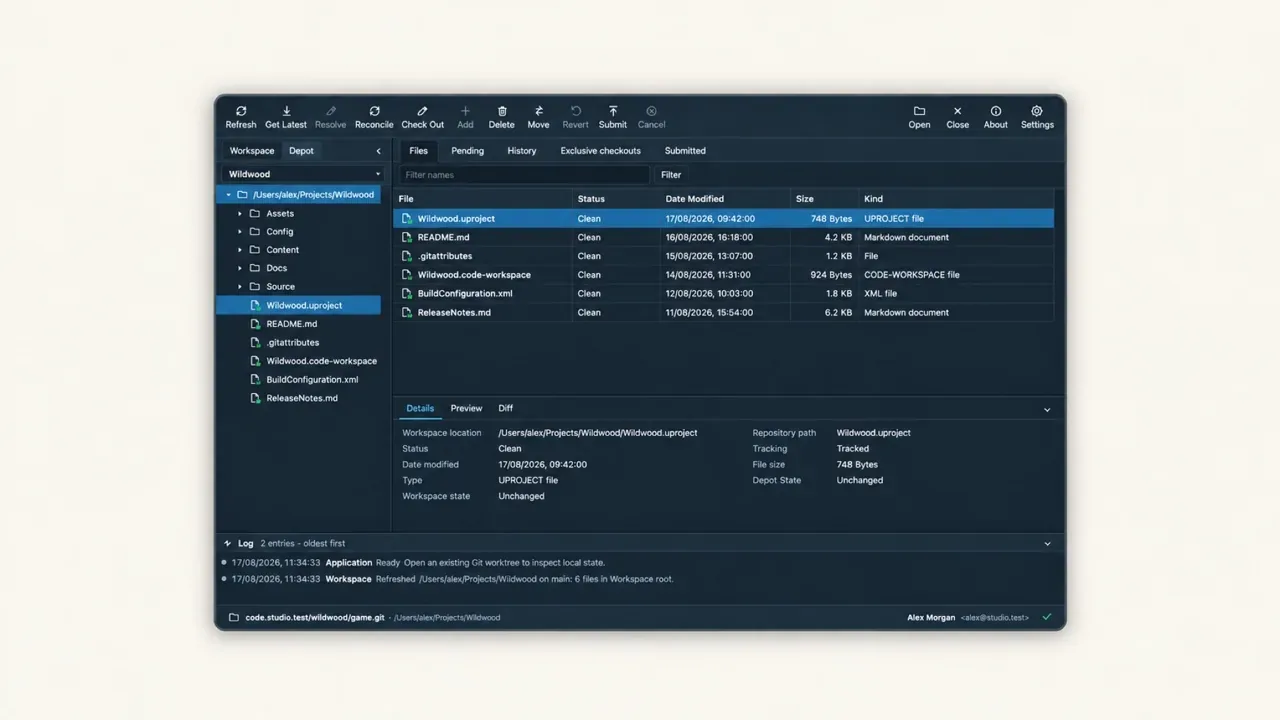The width and height of the screenshot is (1280, 720).
Task: Click code.studio.test/wildwood/game.git in status bar
Action: pyautogui.click(x=315, y=617)
